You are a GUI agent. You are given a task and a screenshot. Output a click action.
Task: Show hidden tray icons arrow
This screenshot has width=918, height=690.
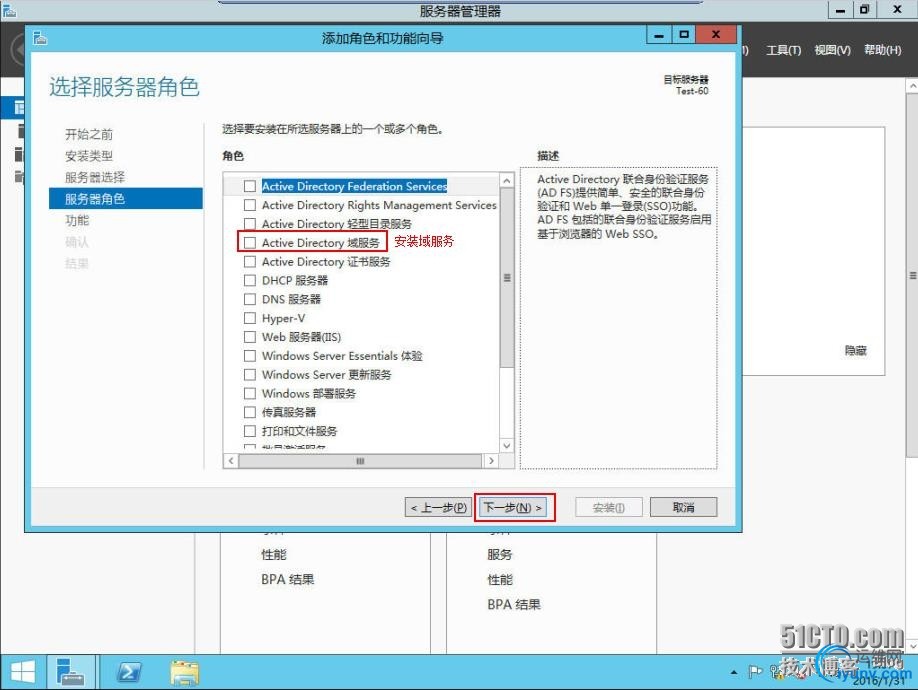tap(734, 672)
